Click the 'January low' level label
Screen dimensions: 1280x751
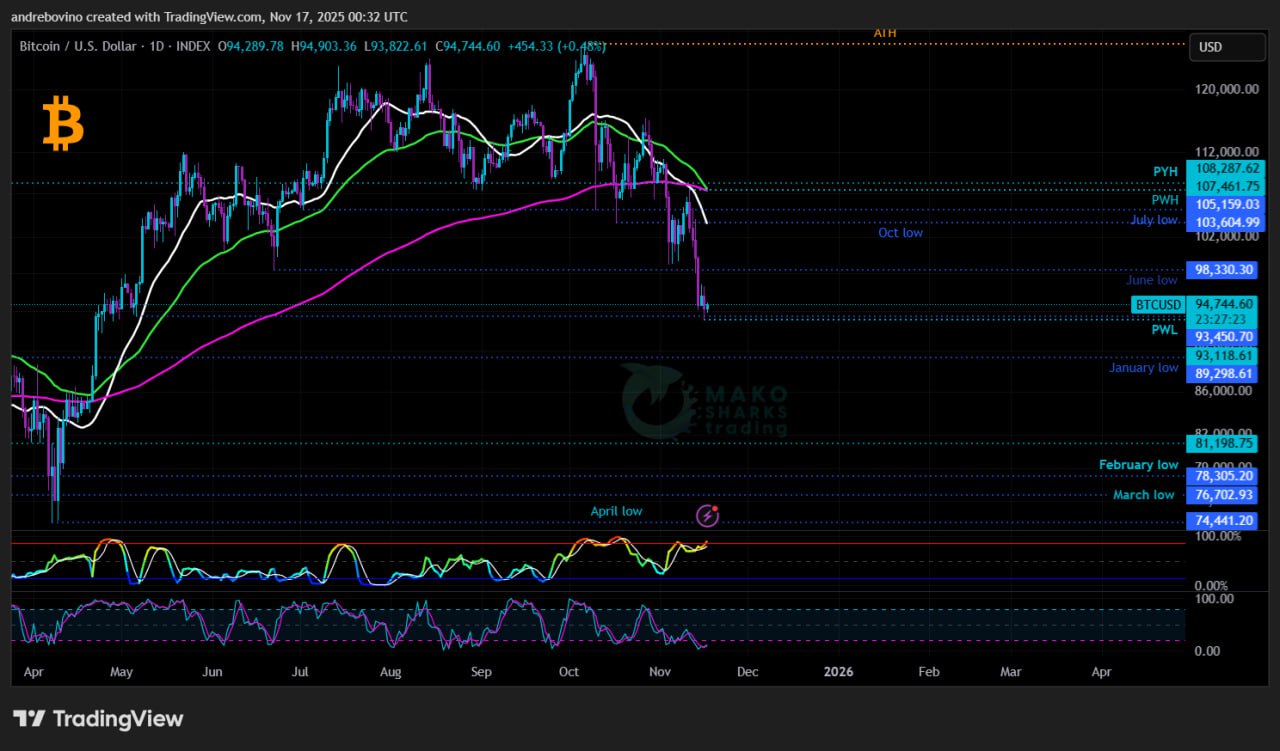pos(1143,368)
